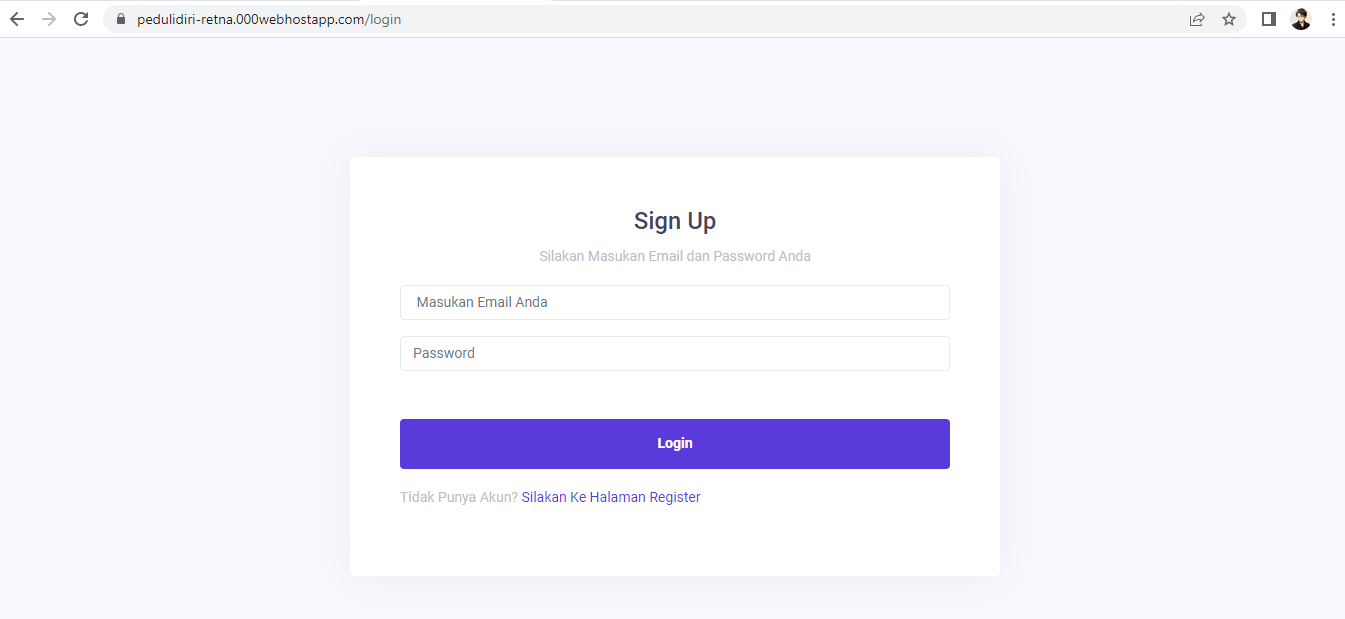Bookmark this page with the star icon
The image size is (1345, 619).
click(1229, 19)
